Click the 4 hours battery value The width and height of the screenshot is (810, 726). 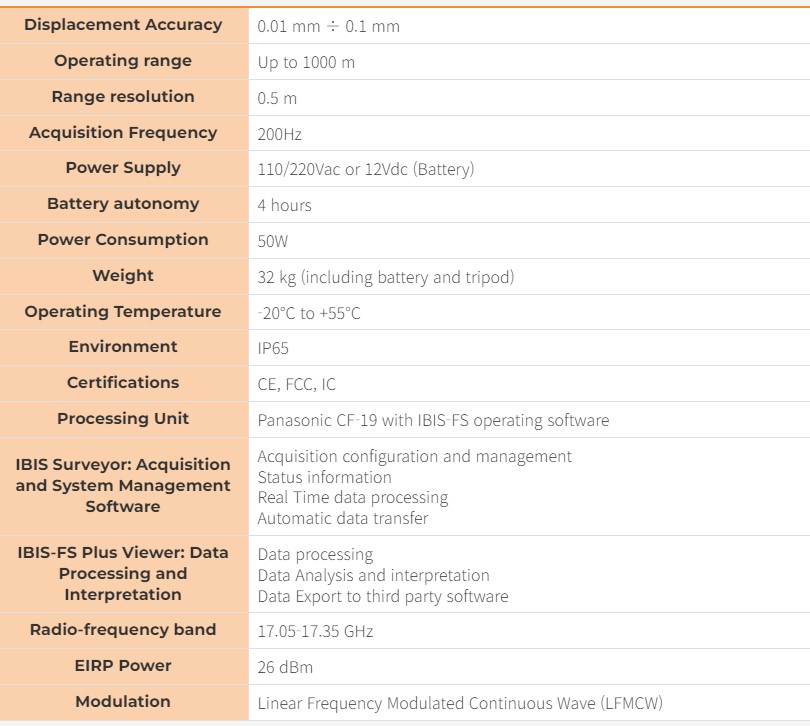[x=285, y=205]
